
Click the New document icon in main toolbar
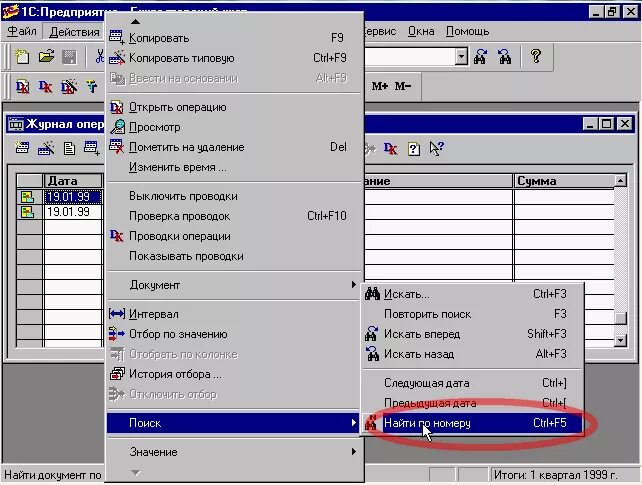pyautogui.click(x=22, y=56)
